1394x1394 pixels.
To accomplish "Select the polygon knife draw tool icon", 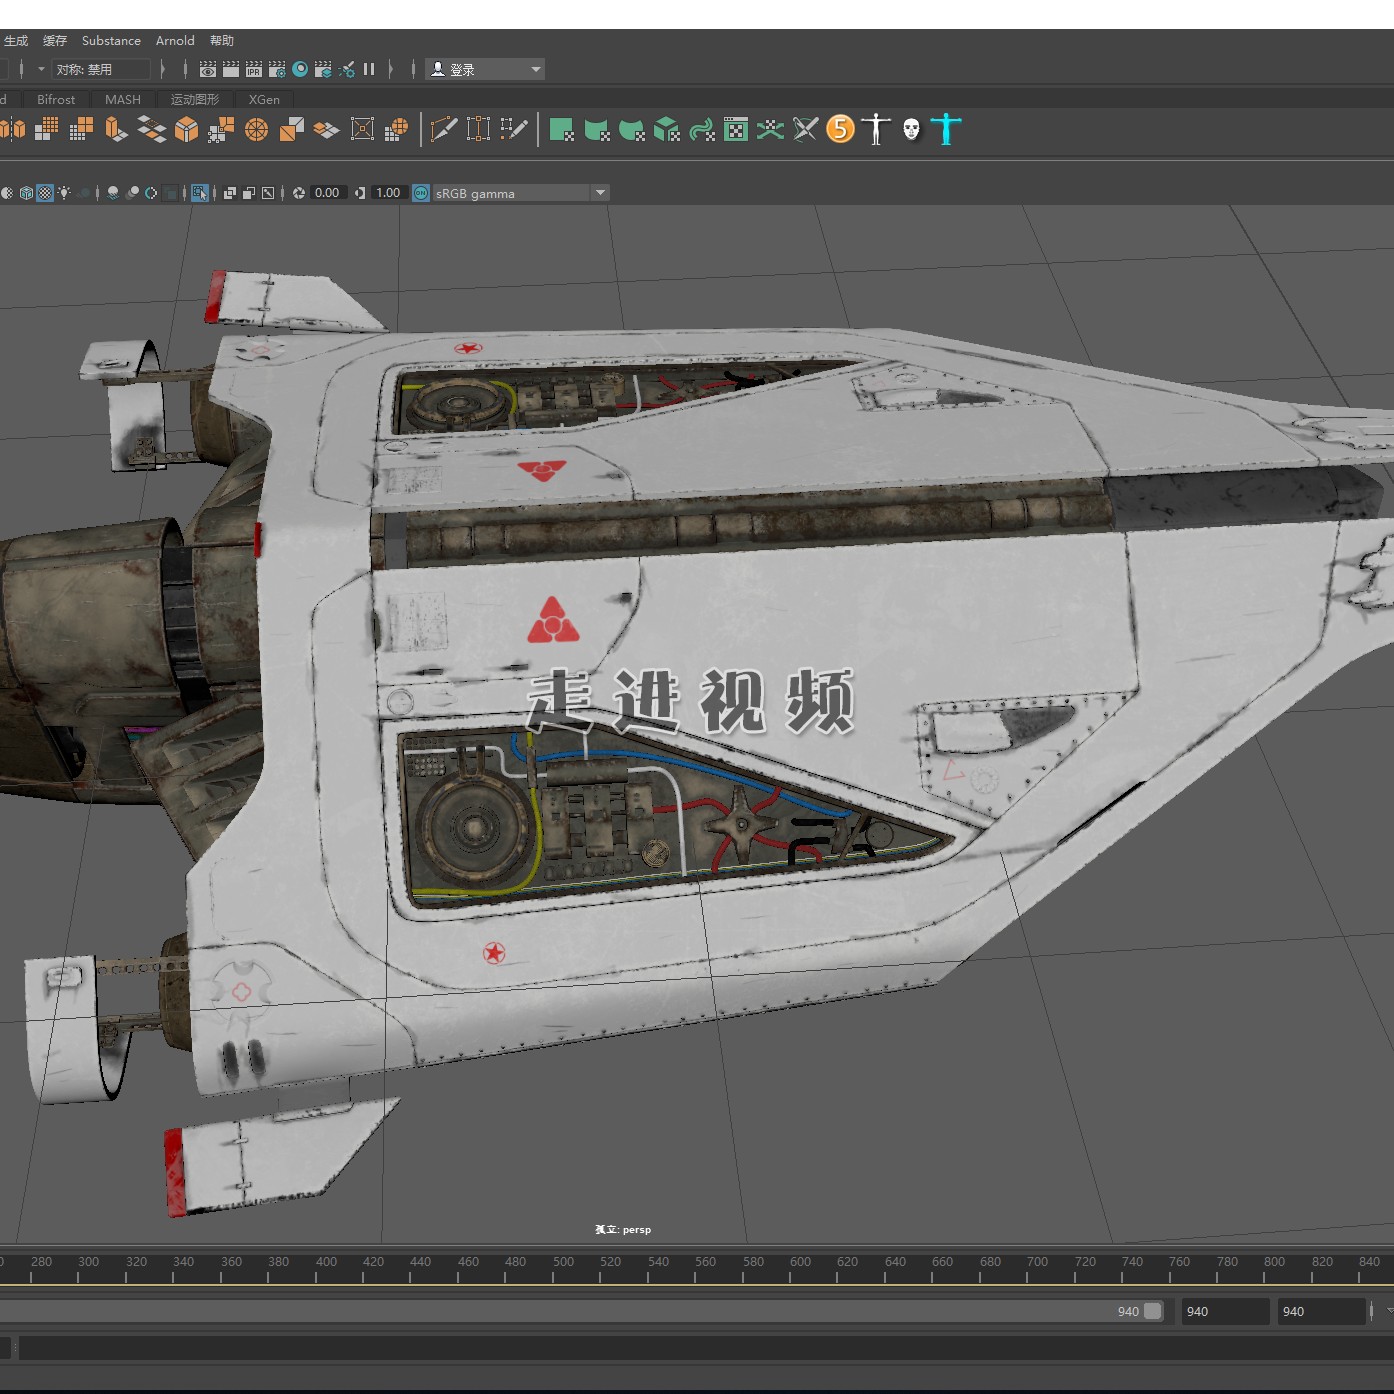I will pyautogui.click(x=444, y=129).
